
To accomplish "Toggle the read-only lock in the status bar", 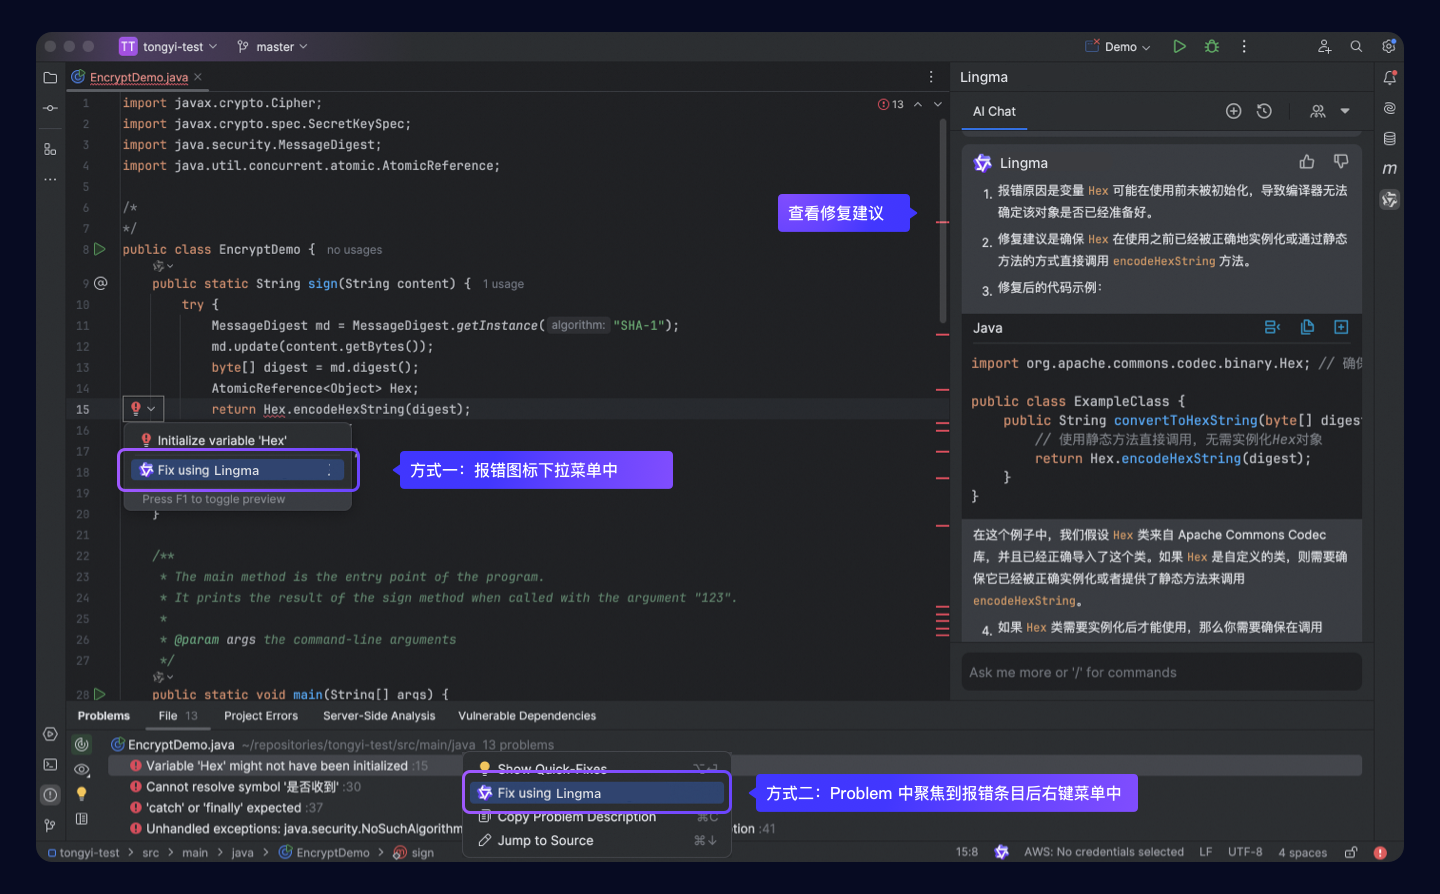I will [1351, 852].
